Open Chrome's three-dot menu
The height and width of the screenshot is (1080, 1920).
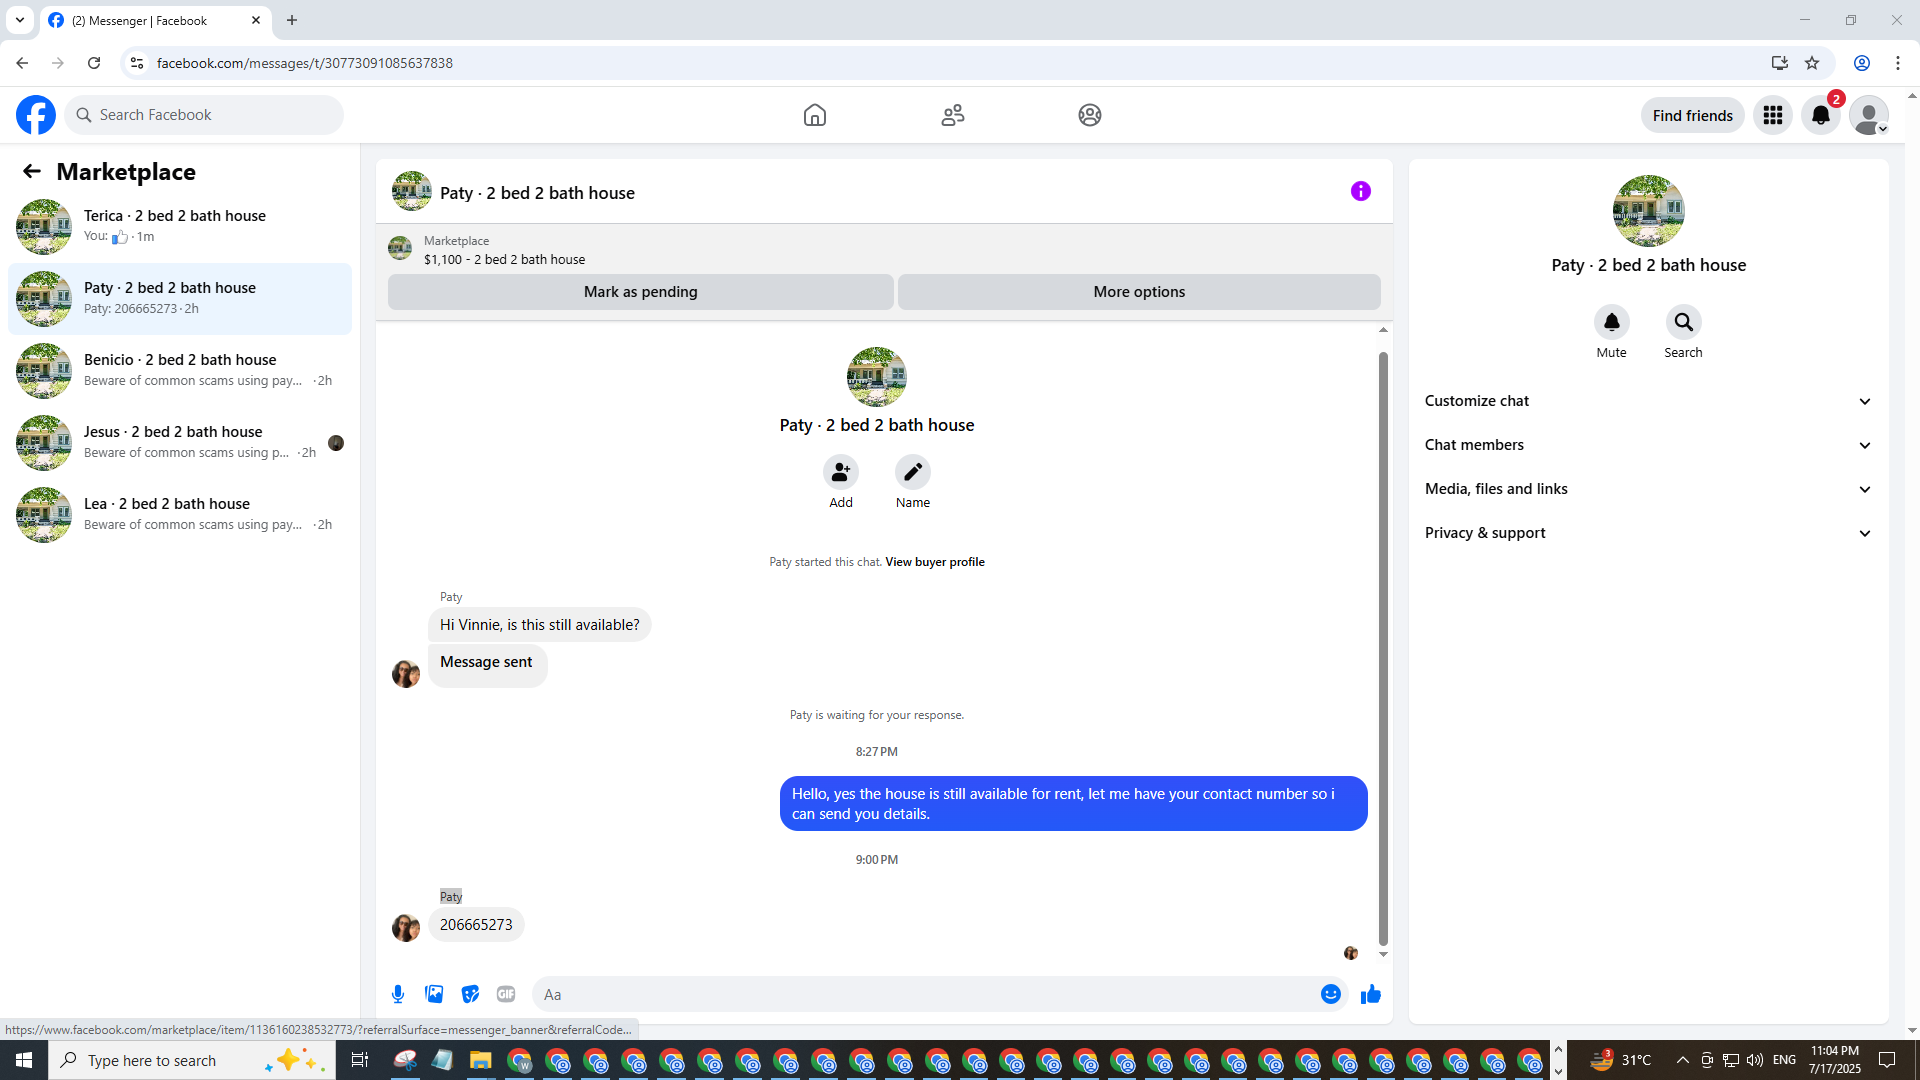click(1898, 63)
